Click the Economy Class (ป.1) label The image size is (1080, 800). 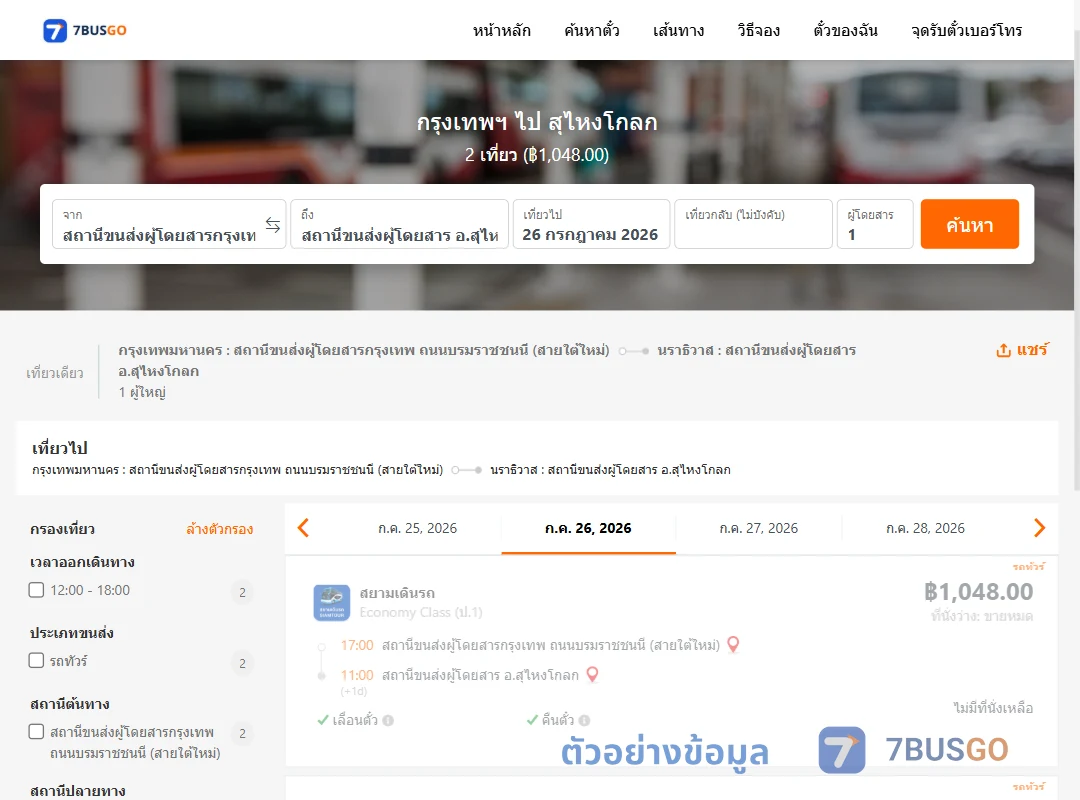(x=421, y=613)
